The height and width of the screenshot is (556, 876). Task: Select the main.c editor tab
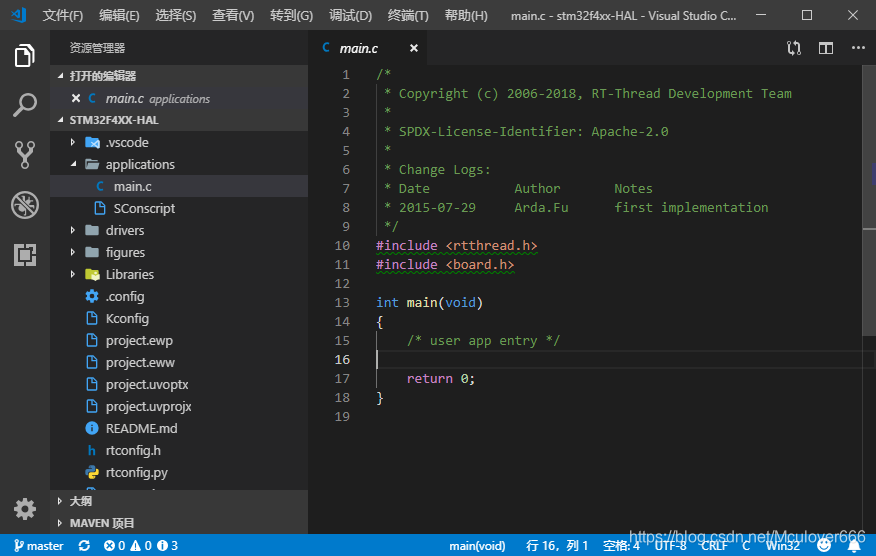[368, 48]
